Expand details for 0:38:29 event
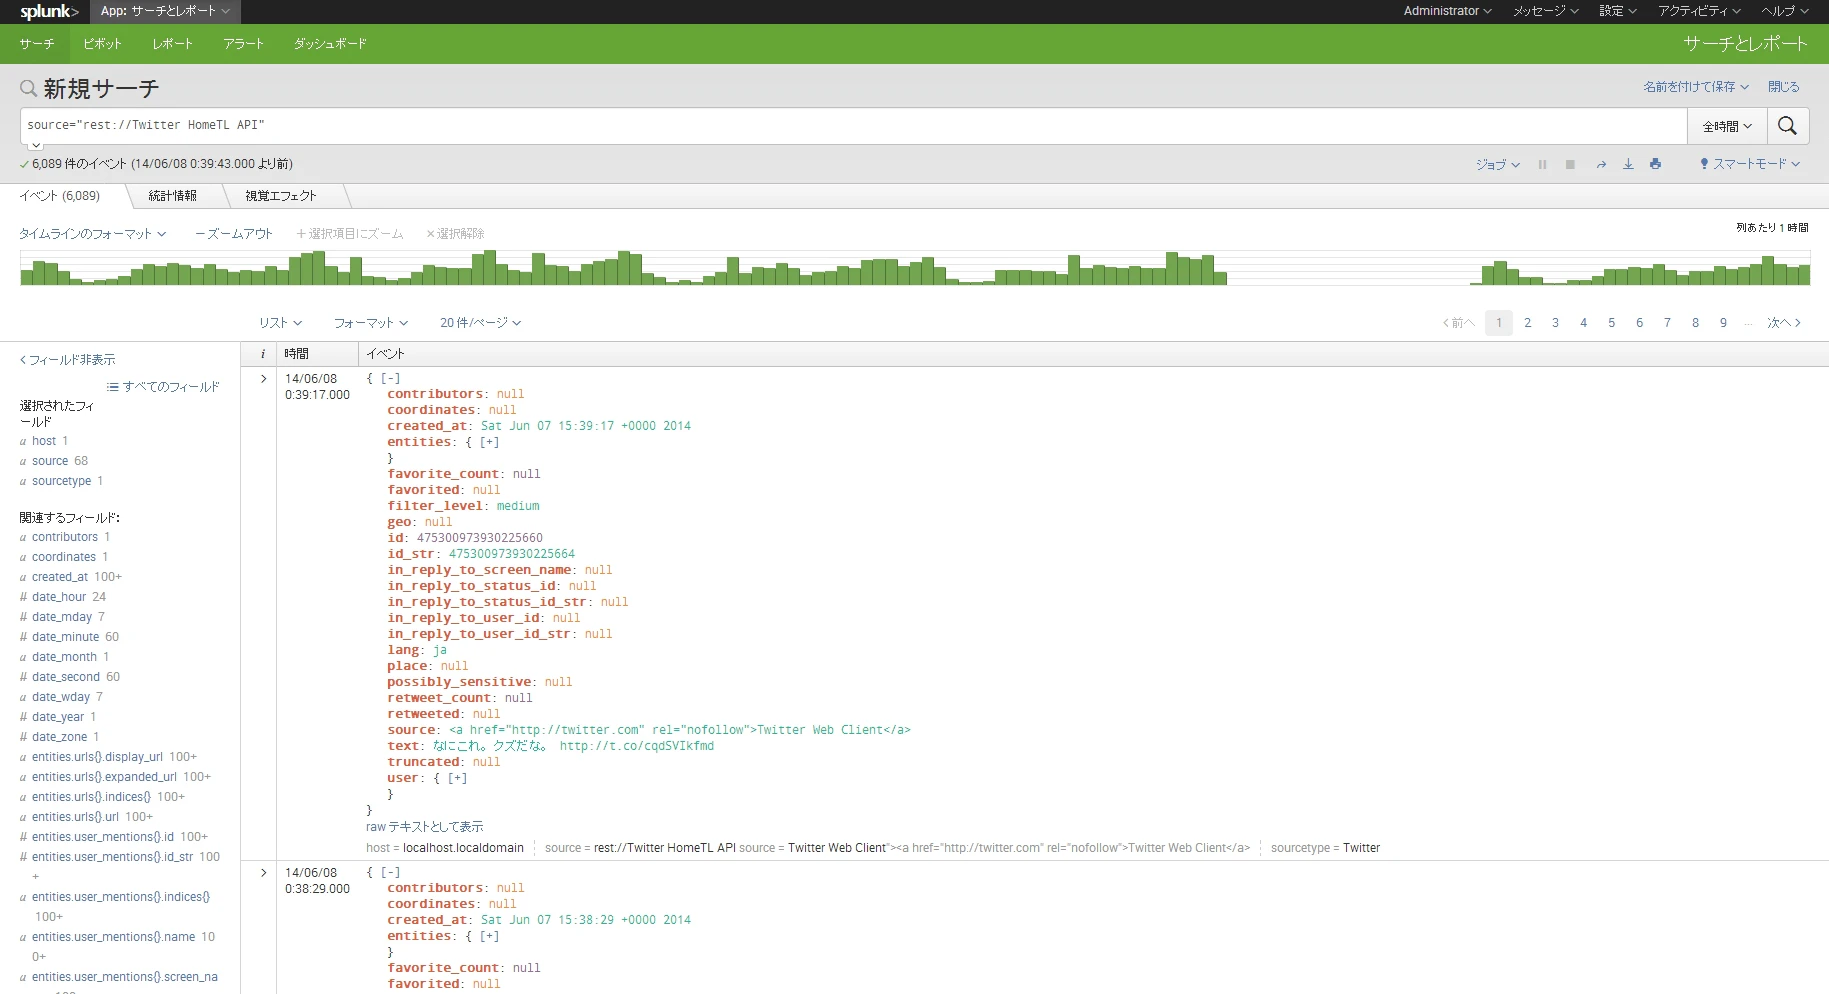 pyautogui.click(x=263, y=873)
